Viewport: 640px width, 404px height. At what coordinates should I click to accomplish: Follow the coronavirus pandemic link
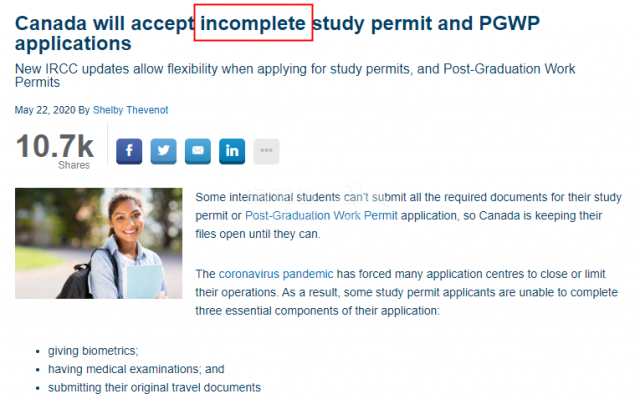tap(276, 274)
